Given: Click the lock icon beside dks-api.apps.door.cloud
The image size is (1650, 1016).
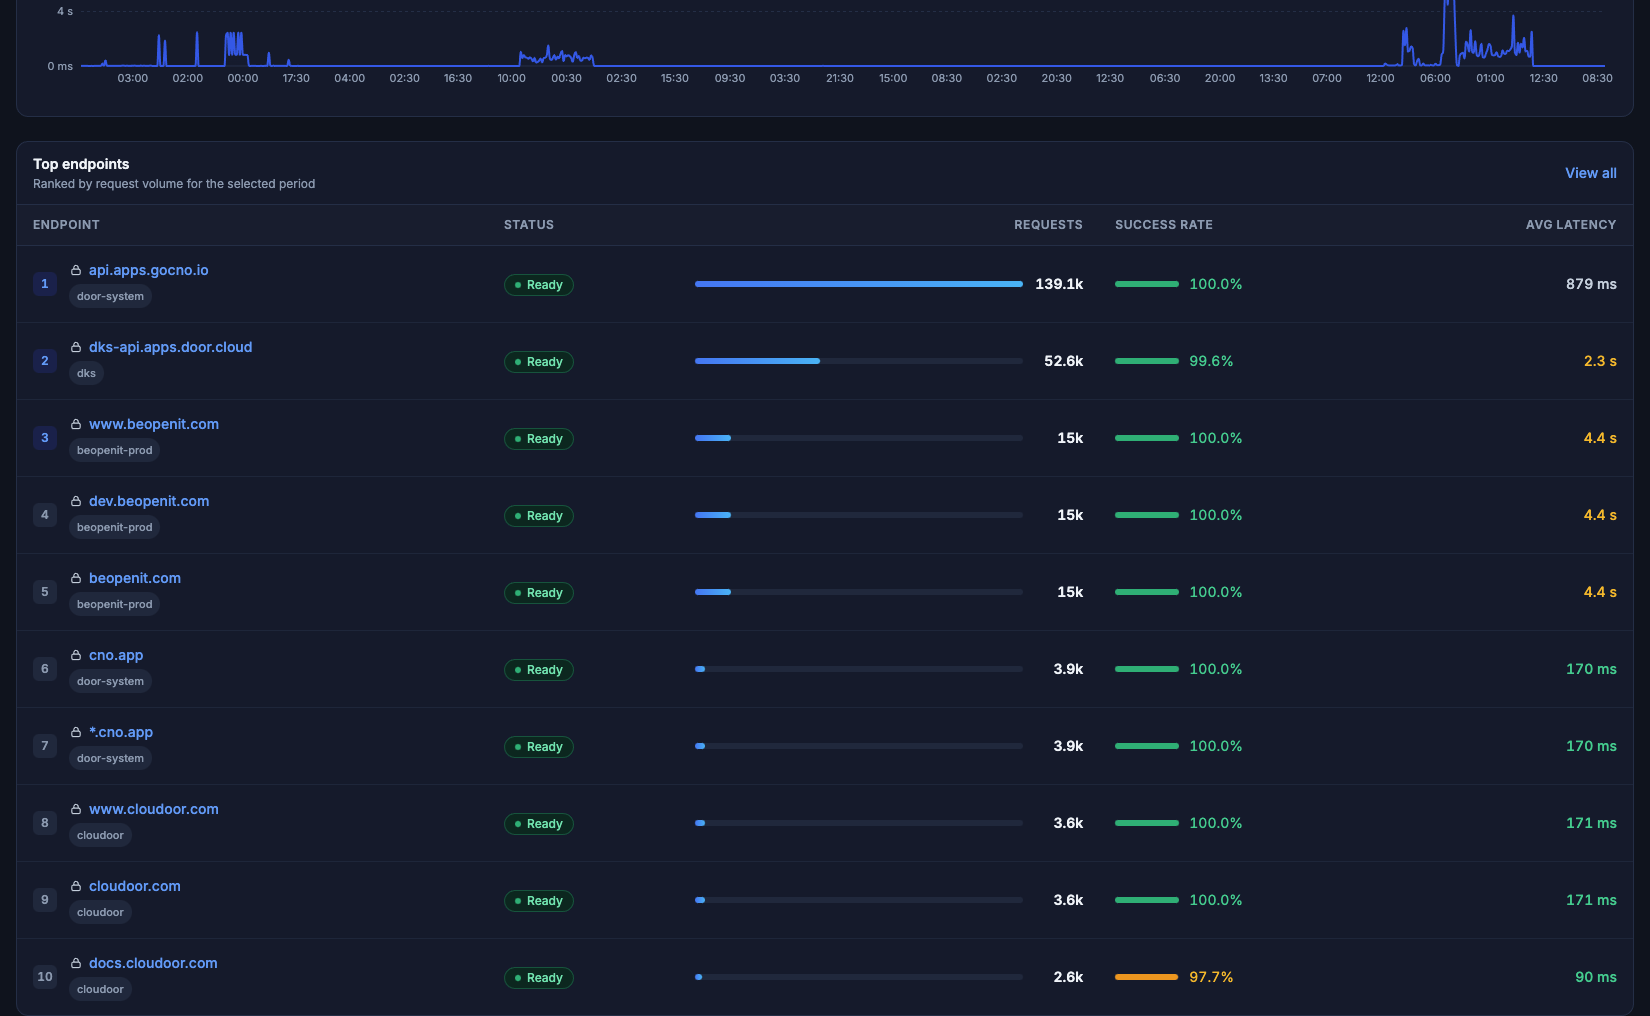Looking at the screenshot, I should coord(76,347).
